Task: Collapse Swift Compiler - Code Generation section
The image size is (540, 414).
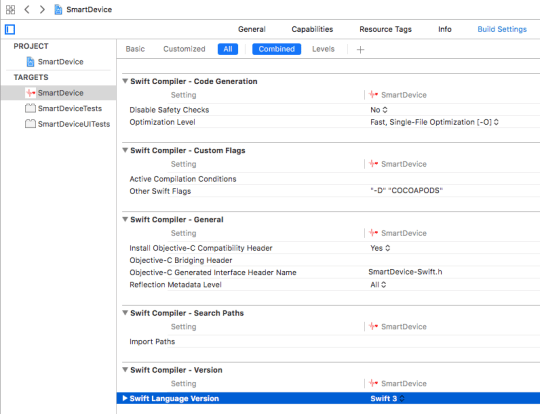Action: point(125,81)
